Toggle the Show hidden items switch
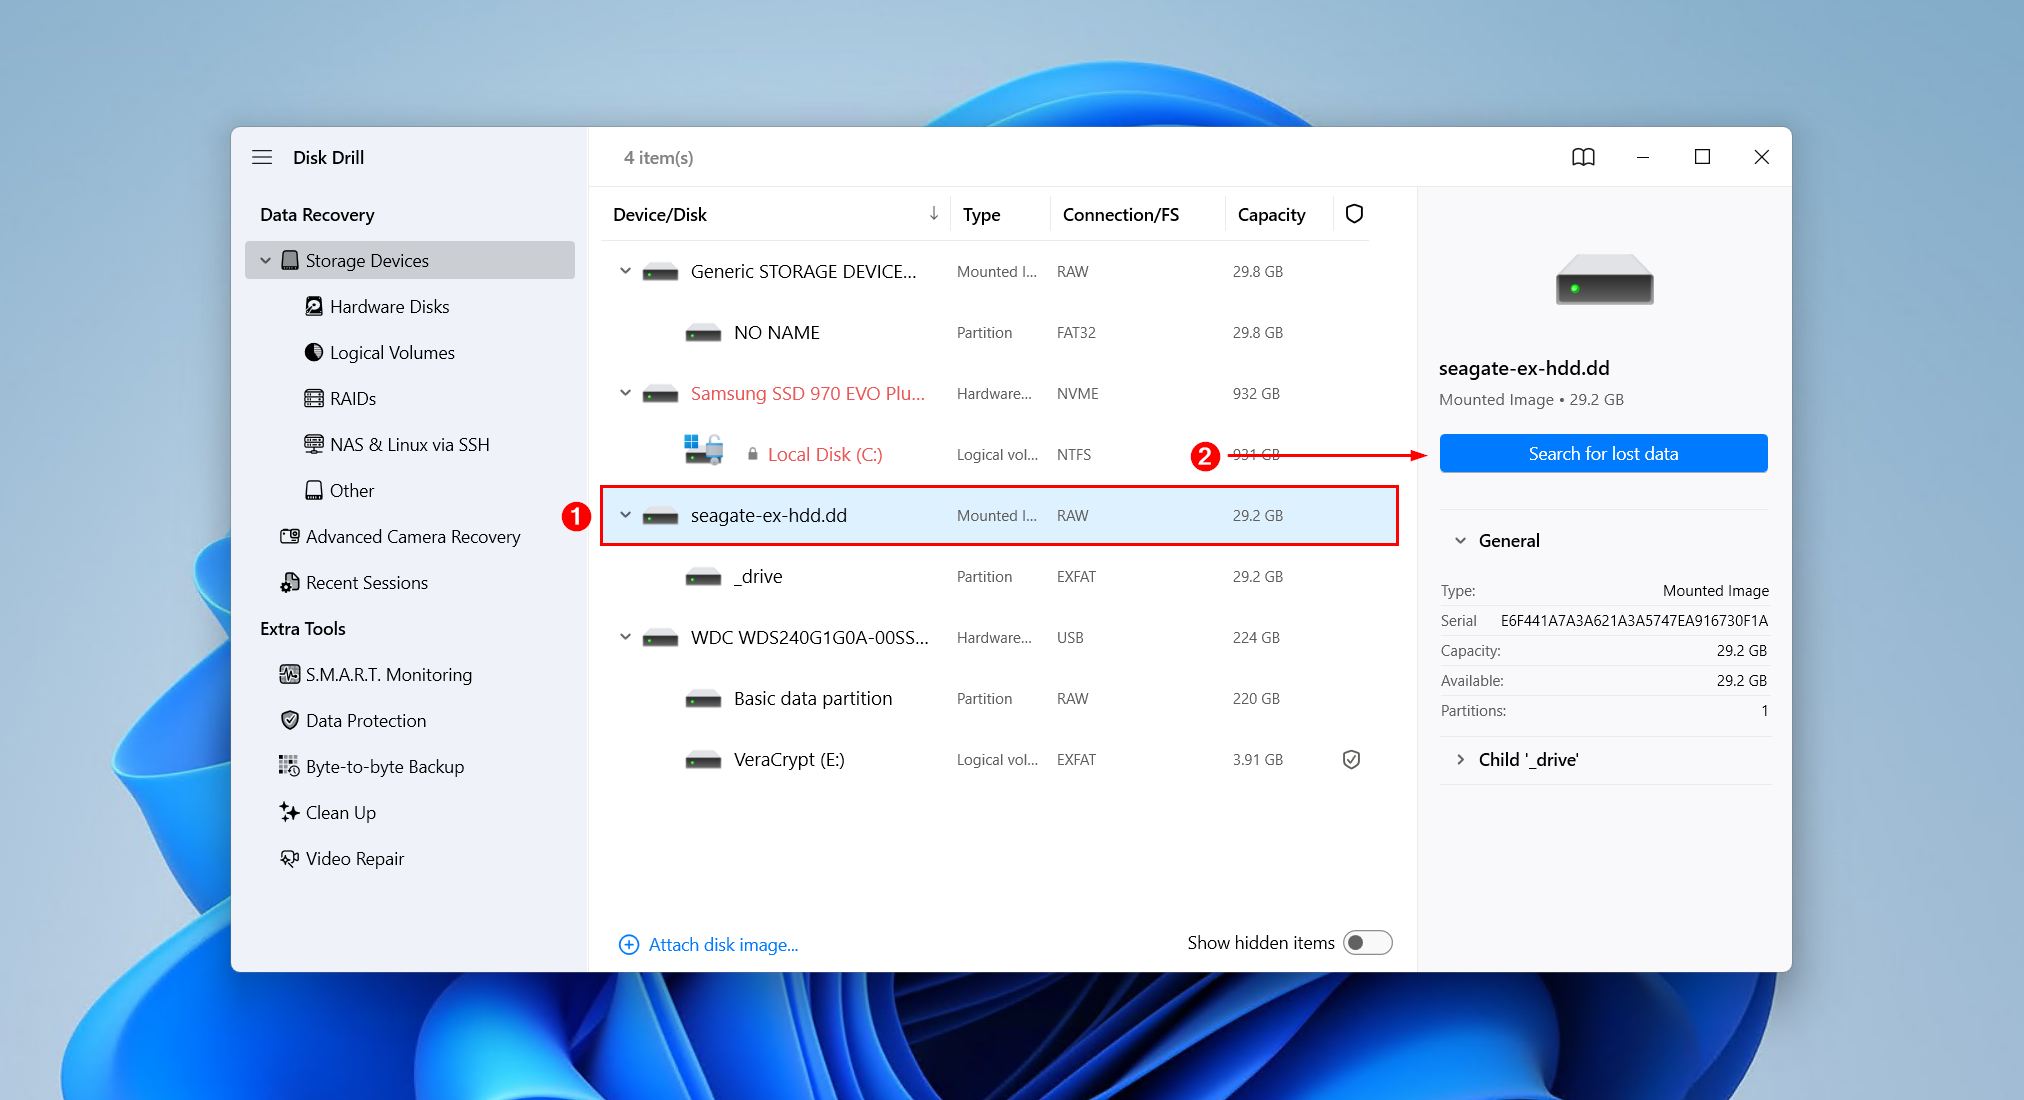2024x1100 pixels. click(x=1368, y=942)
